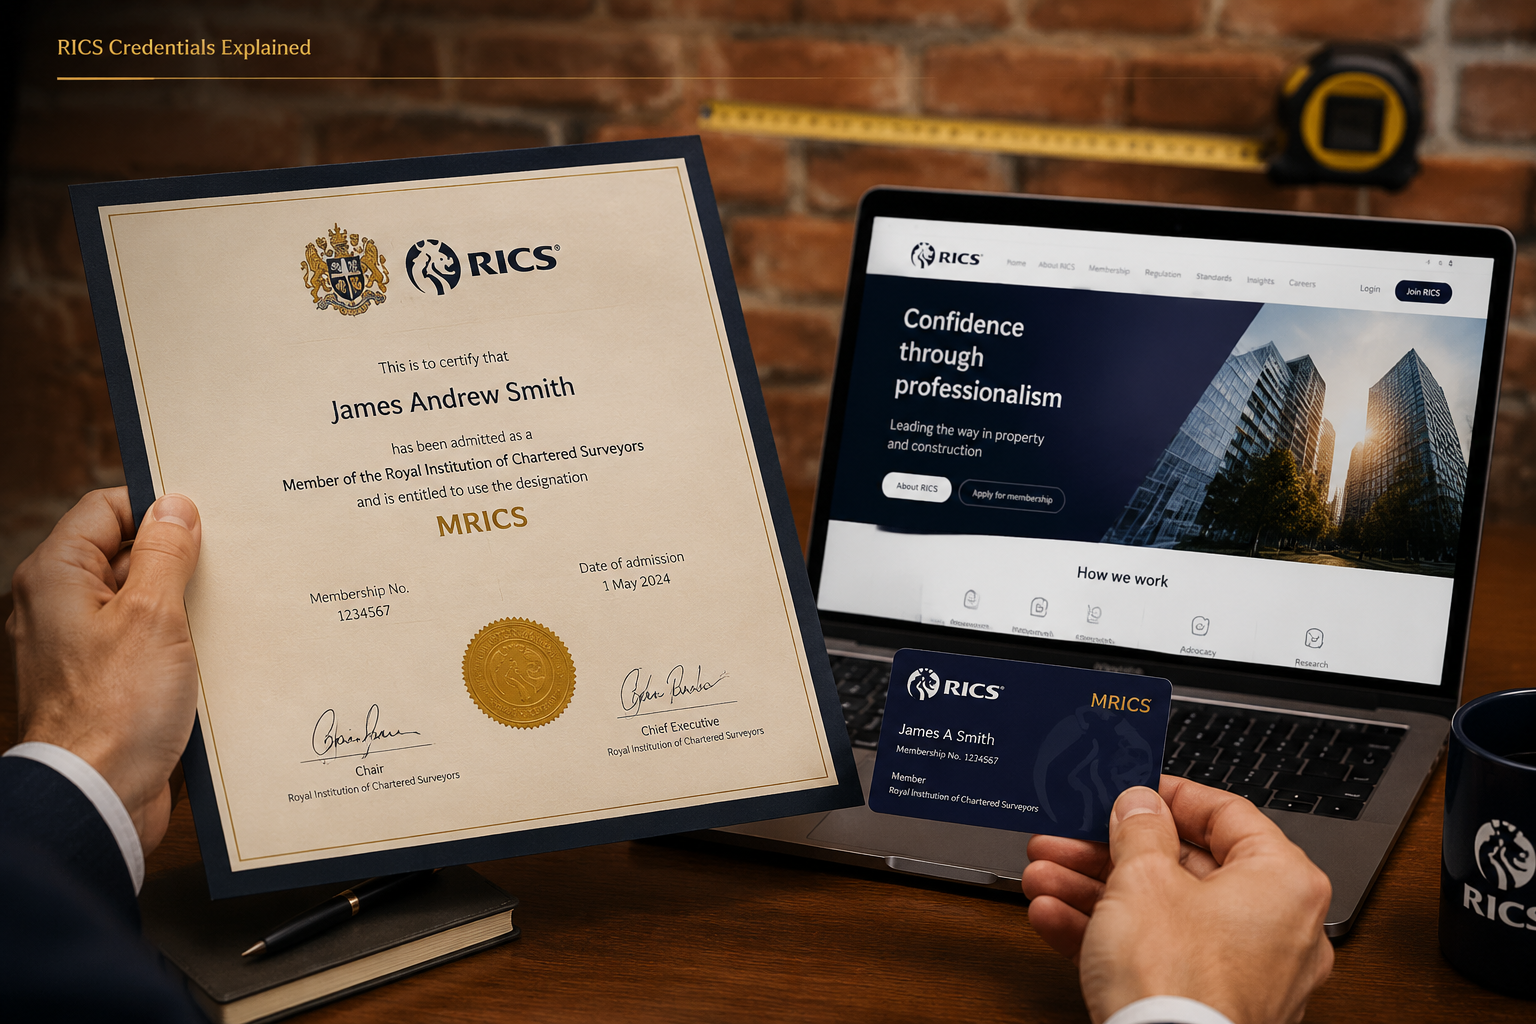Click the Apply for membership button
1536x1024 pixels.
pos(1012,496)
